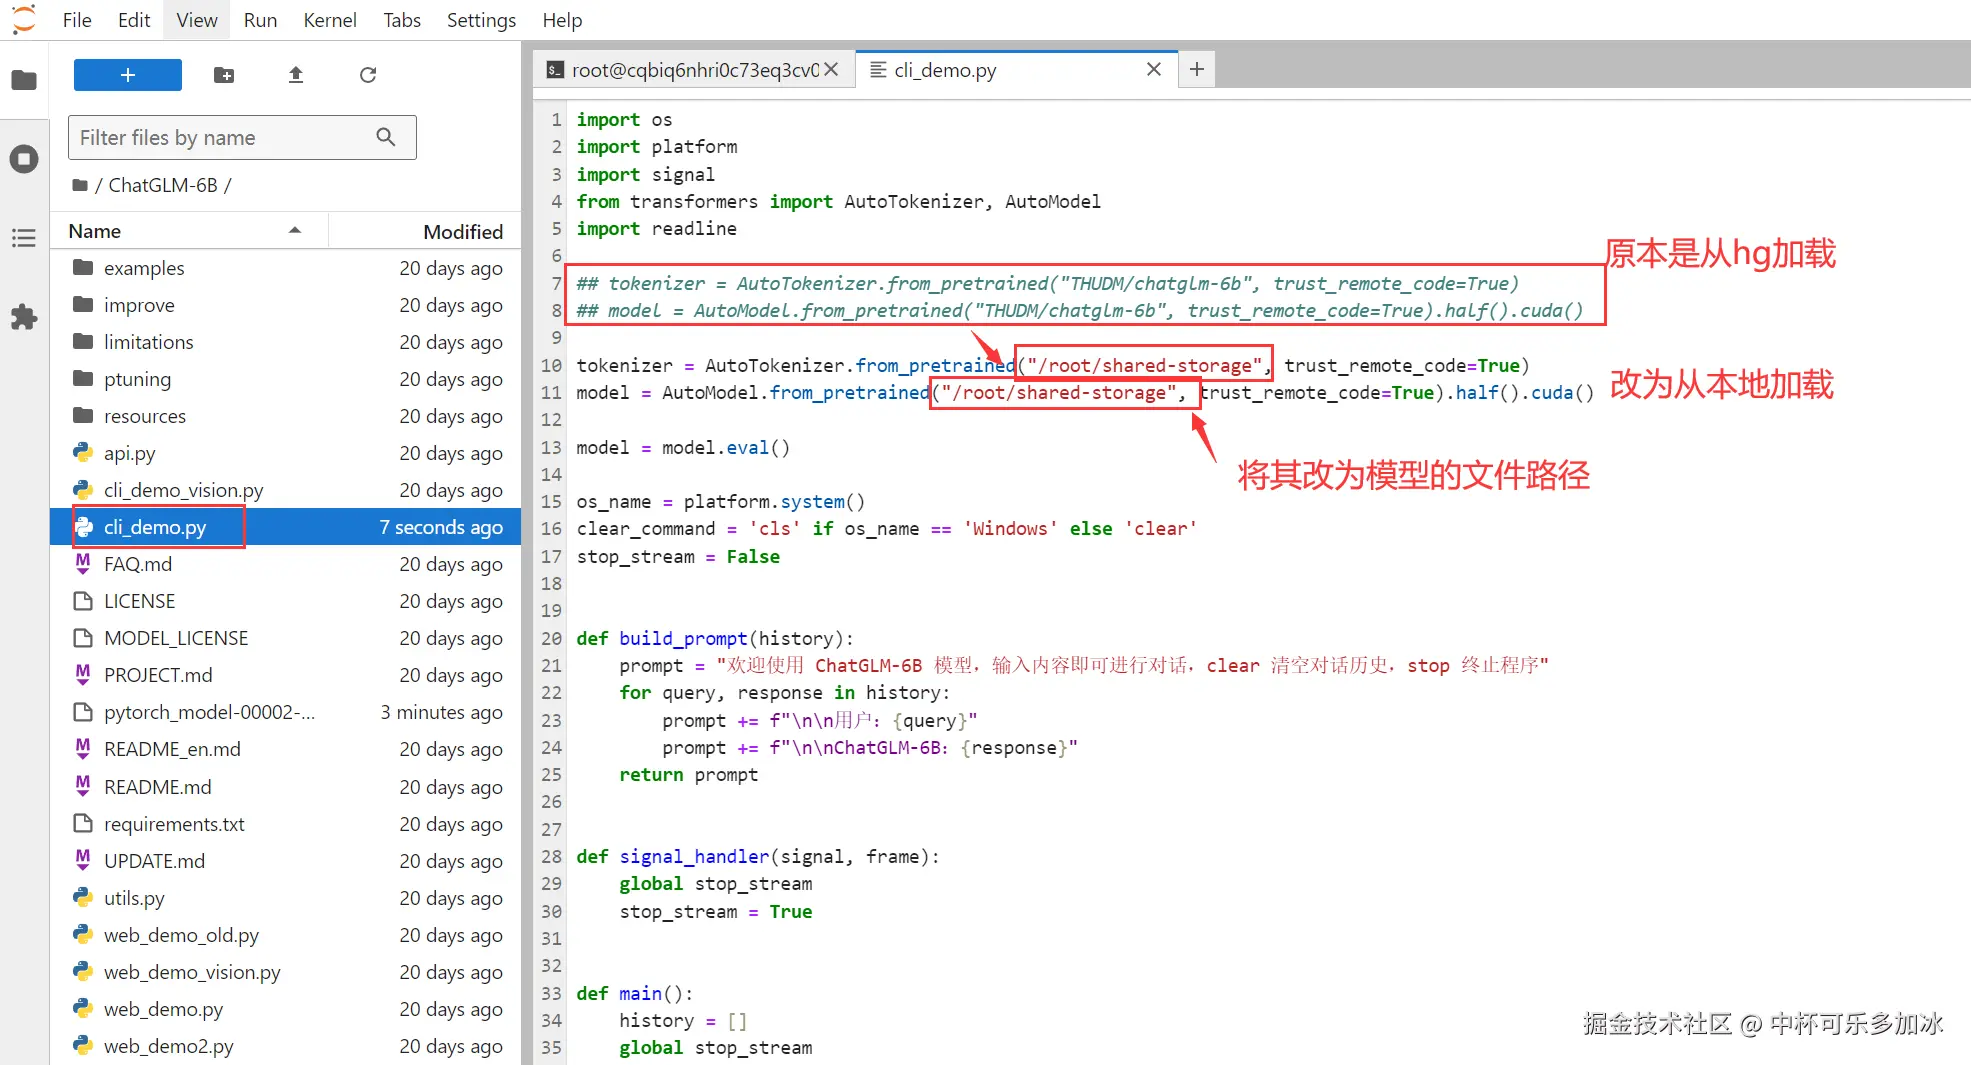Click the Filter files by name field
1971x1065 pixels.
click(242, 137)
